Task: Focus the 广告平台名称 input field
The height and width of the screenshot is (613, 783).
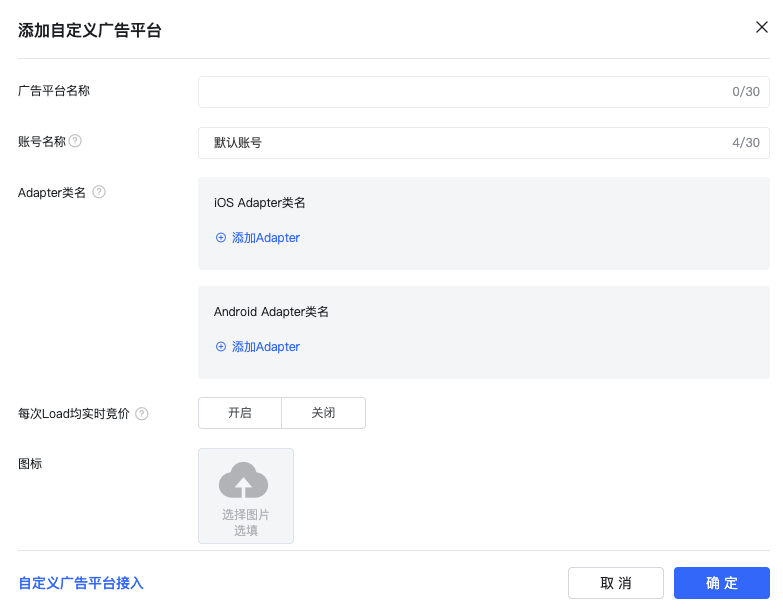Action: [460, 92]
